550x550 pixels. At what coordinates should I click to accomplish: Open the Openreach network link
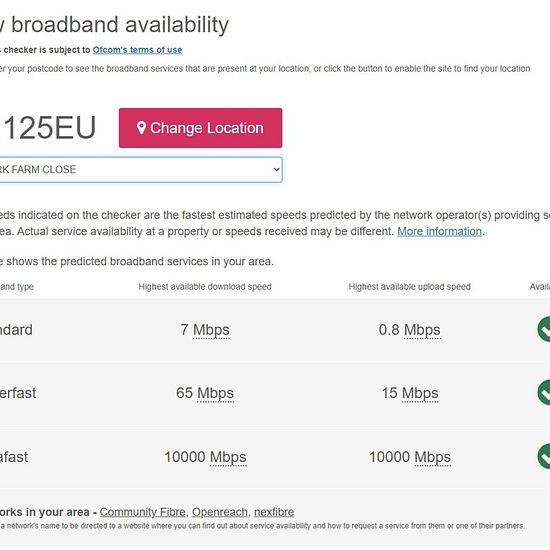220,512
